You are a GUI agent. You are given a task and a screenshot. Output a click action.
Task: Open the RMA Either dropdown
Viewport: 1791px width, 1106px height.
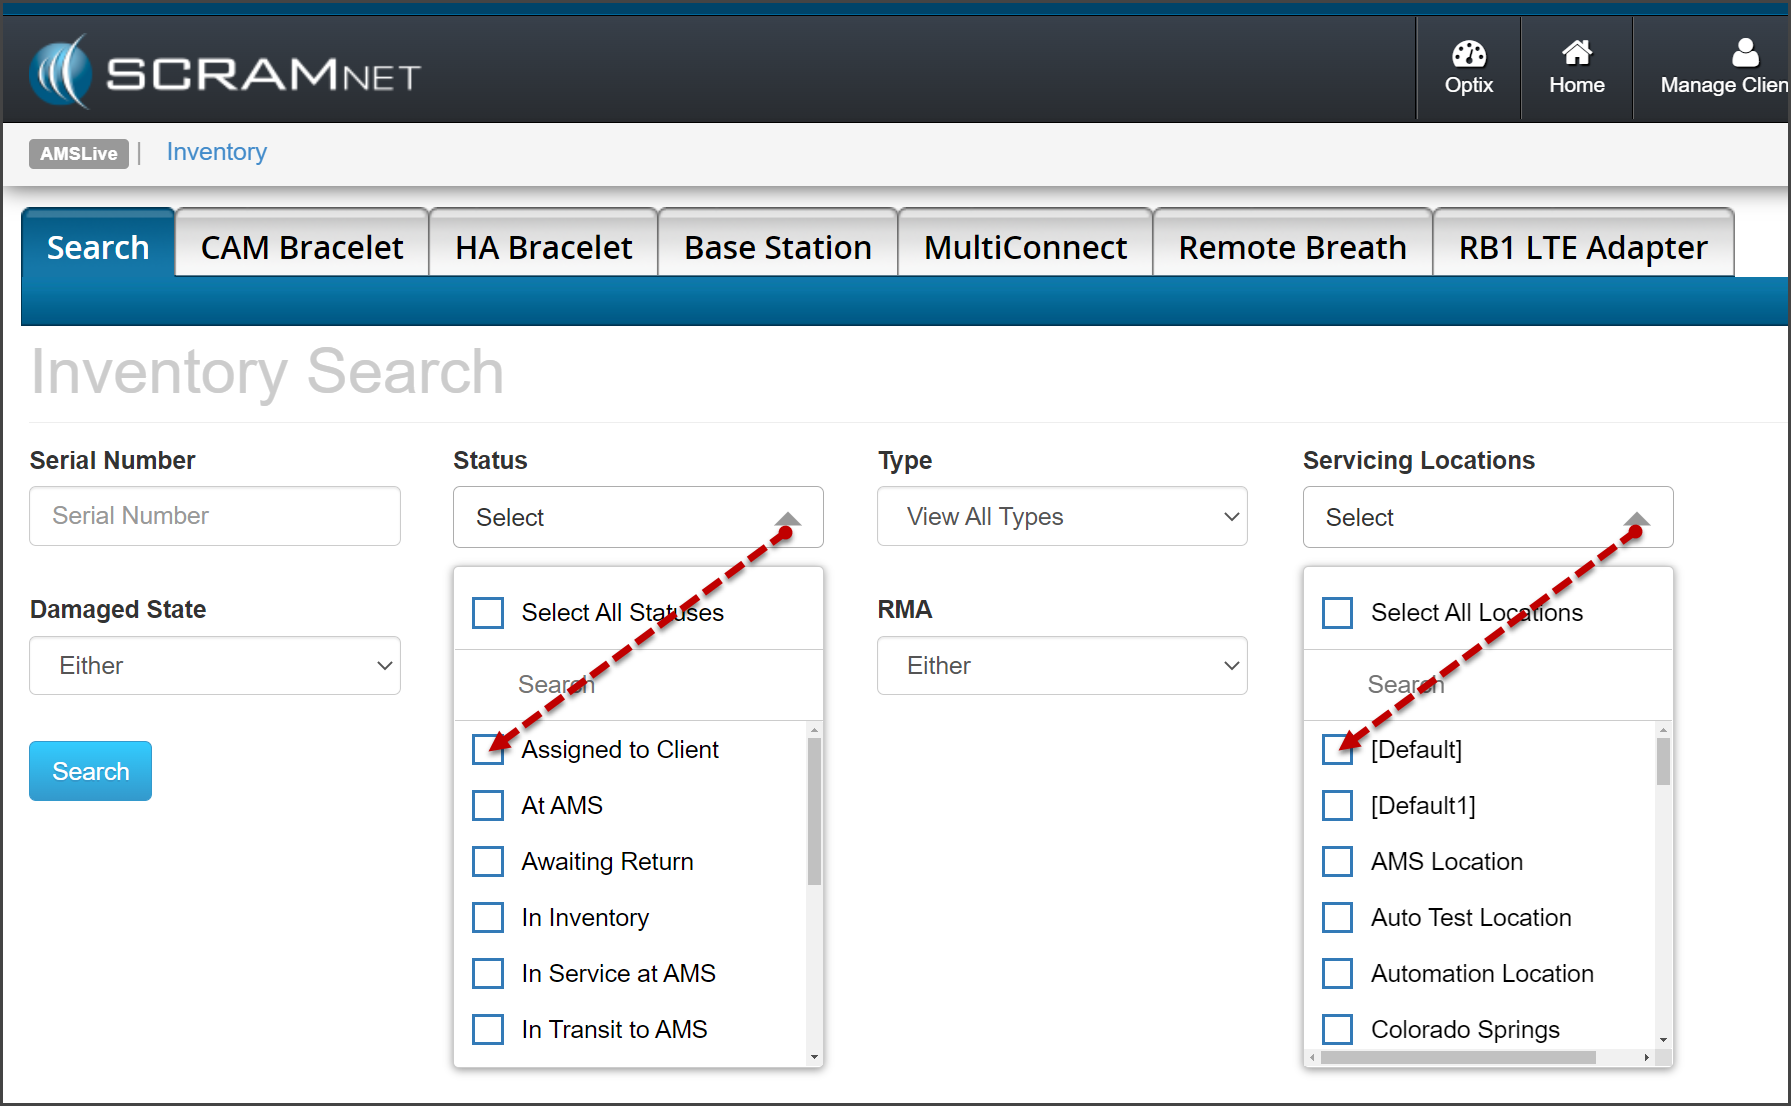[x=1062, y=666]
